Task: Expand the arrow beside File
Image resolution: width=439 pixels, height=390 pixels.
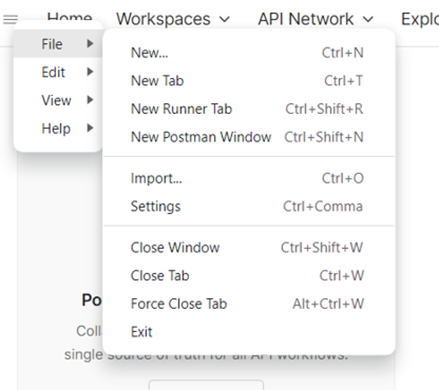Action: point(90,44)
